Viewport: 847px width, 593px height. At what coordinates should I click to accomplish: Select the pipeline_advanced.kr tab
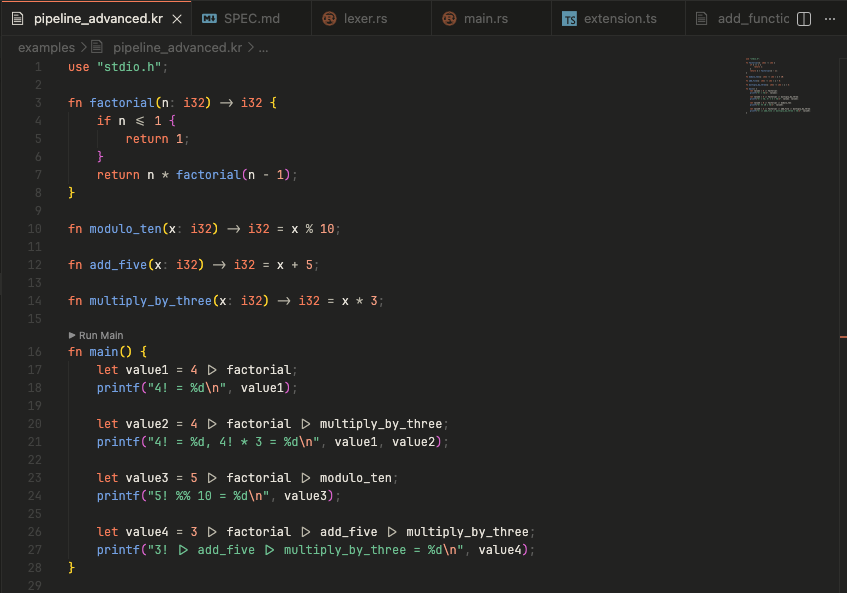pos(98,18)
